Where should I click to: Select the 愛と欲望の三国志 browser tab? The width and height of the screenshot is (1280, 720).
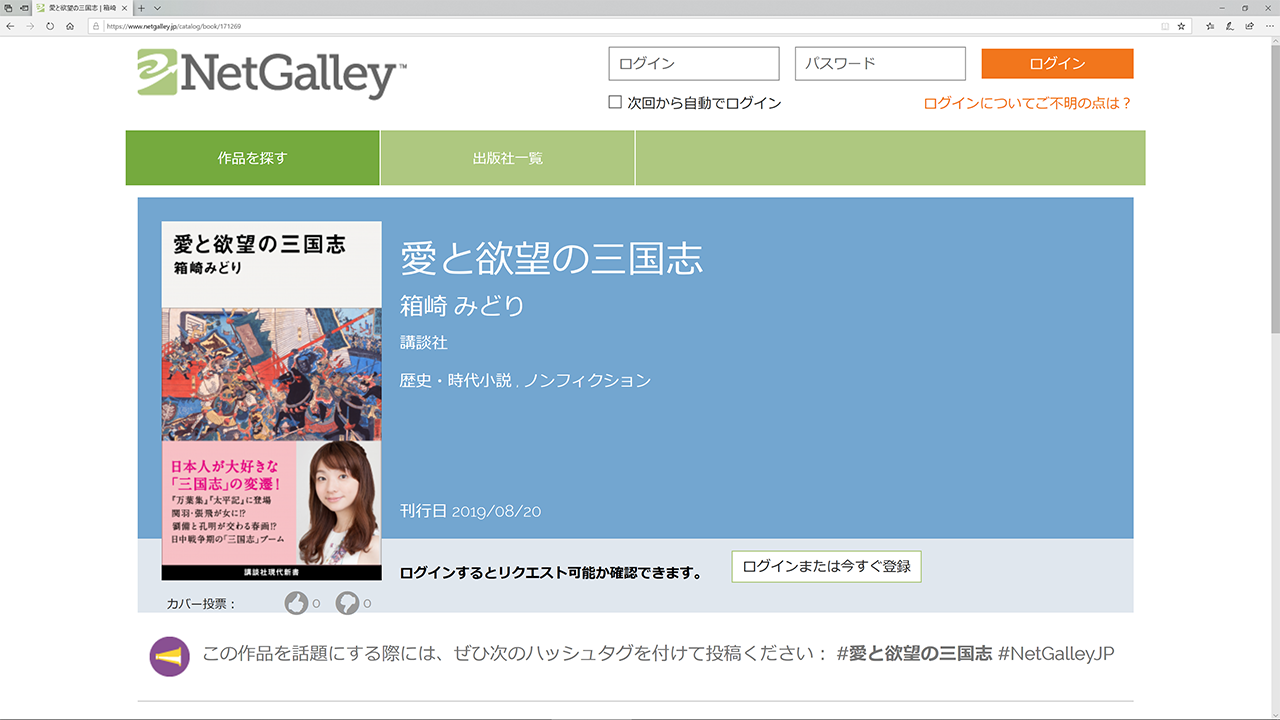[82, 7]
